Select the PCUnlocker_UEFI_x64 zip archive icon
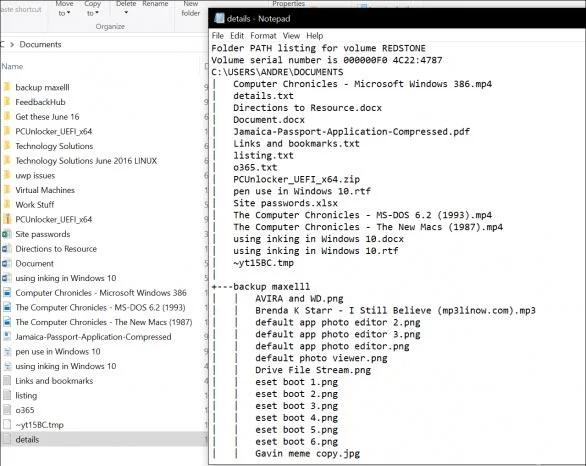The image size is (586, 466). pos(7,219)
